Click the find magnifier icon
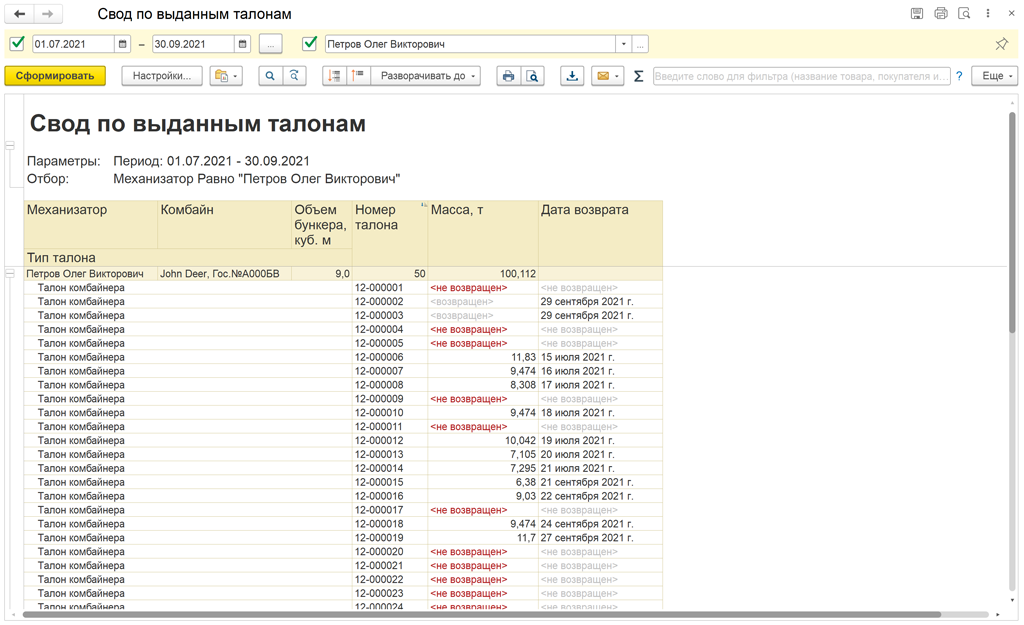 pos(270,76)
